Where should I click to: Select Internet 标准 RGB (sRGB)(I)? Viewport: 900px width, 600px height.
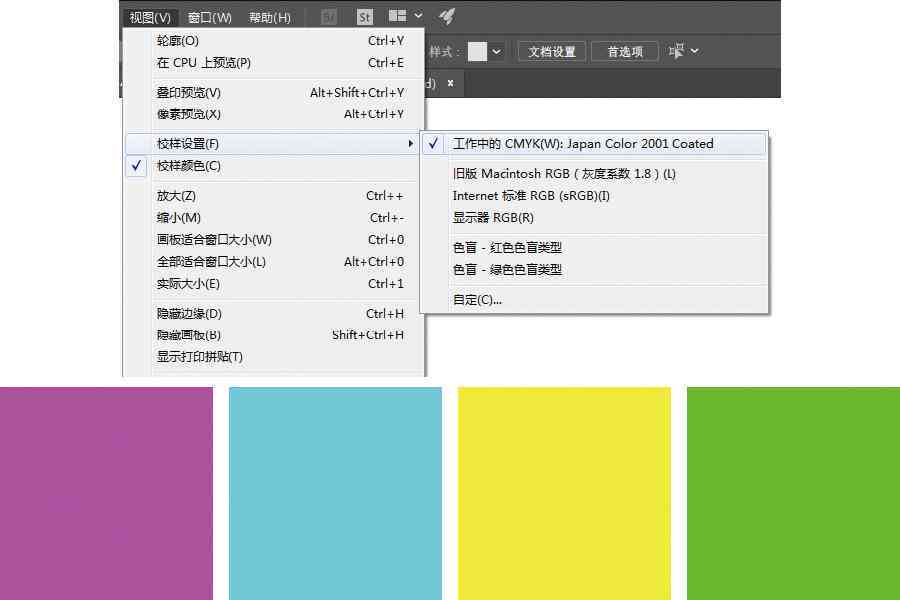click(x=594, y=196)
